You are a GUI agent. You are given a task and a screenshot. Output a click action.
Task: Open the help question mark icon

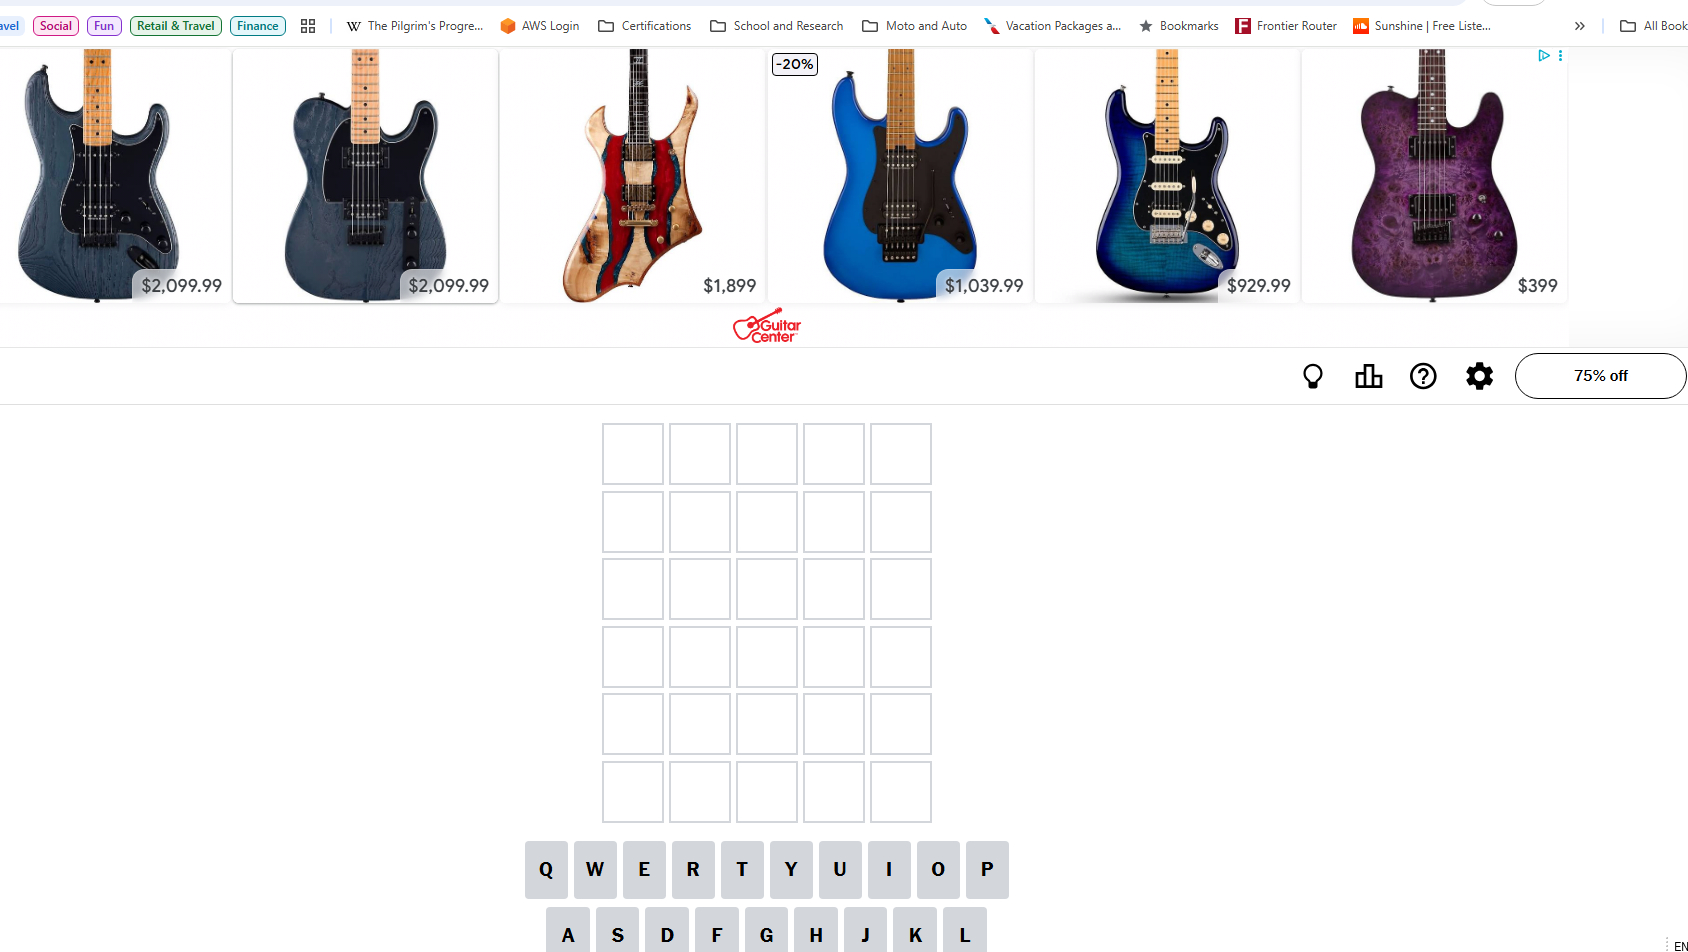1423,376
